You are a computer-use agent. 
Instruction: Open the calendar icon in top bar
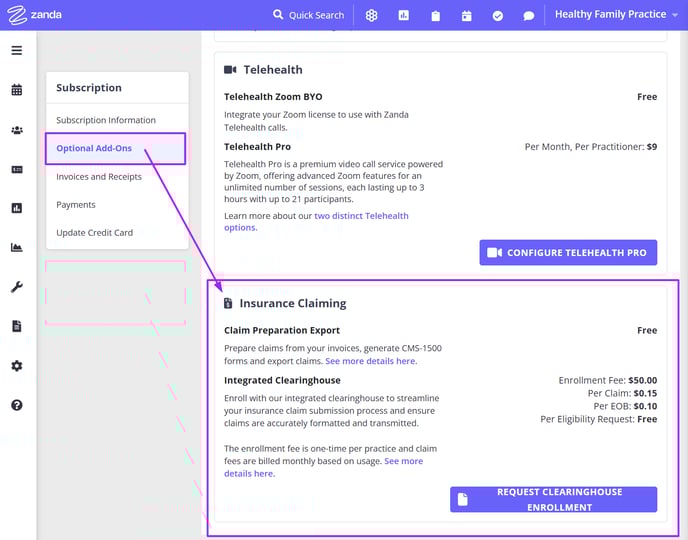coord(466,16)
